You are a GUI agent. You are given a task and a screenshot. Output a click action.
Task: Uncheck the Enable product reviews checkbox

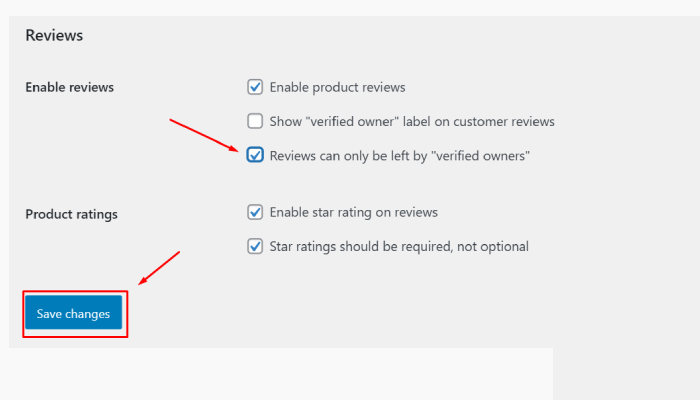point(255,87)
